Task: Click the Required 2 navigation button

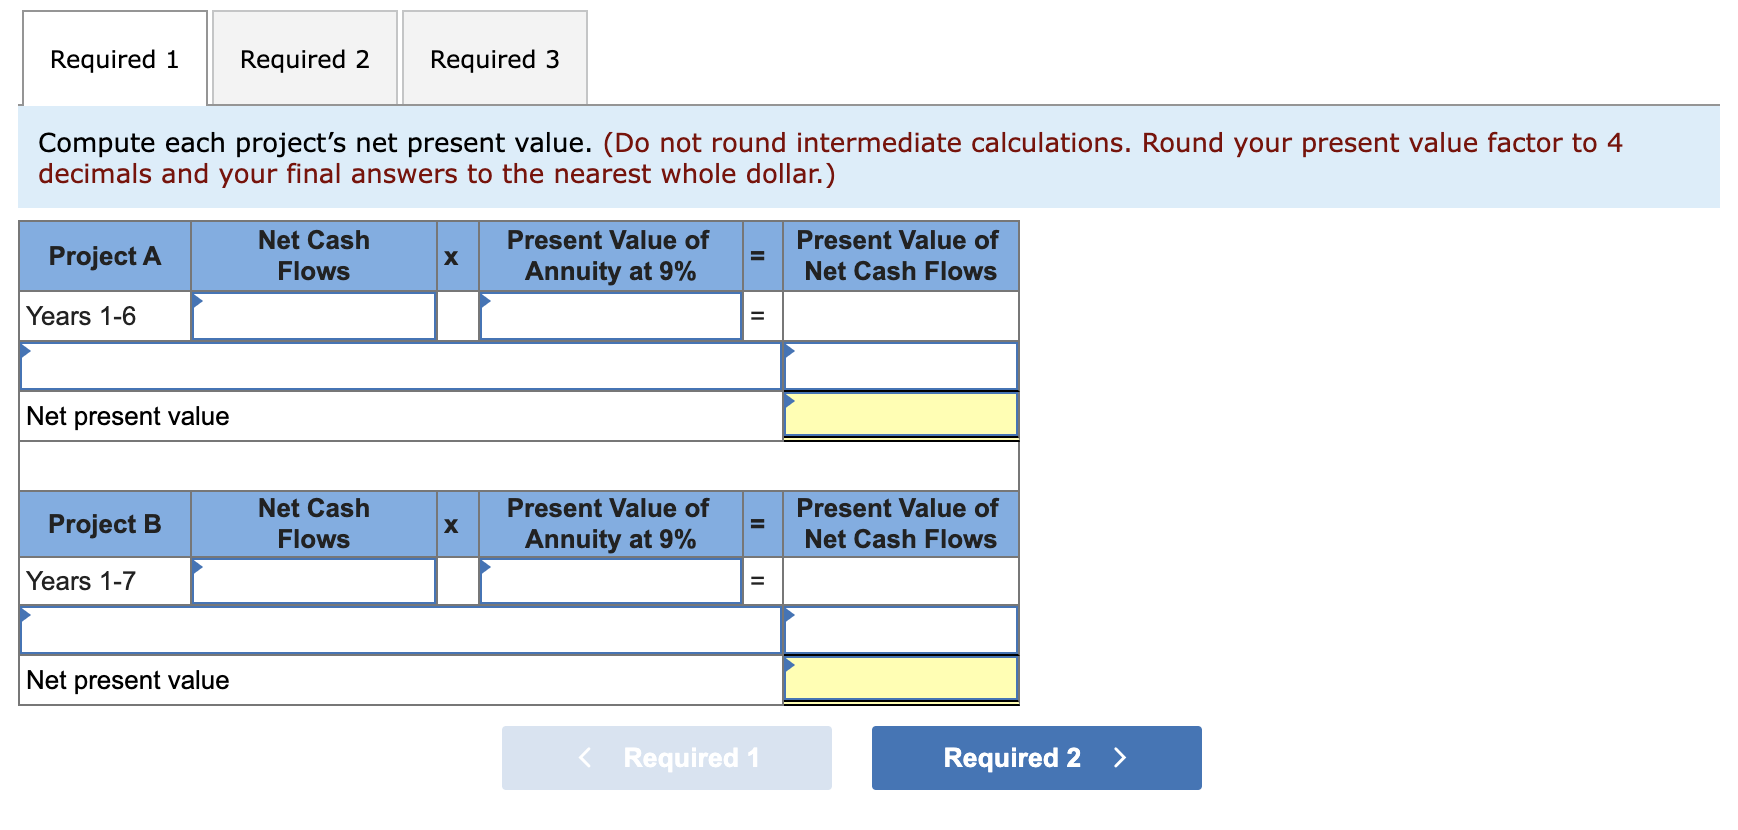Action: tap(1035, 758)
